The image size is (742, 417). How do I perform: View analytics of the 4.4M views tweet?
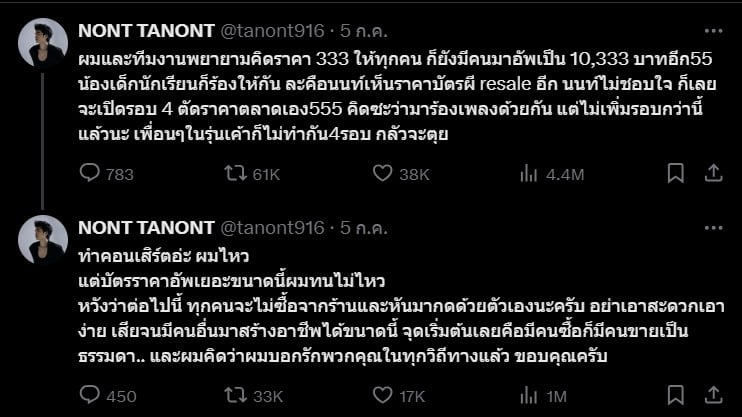pos(529,174)
